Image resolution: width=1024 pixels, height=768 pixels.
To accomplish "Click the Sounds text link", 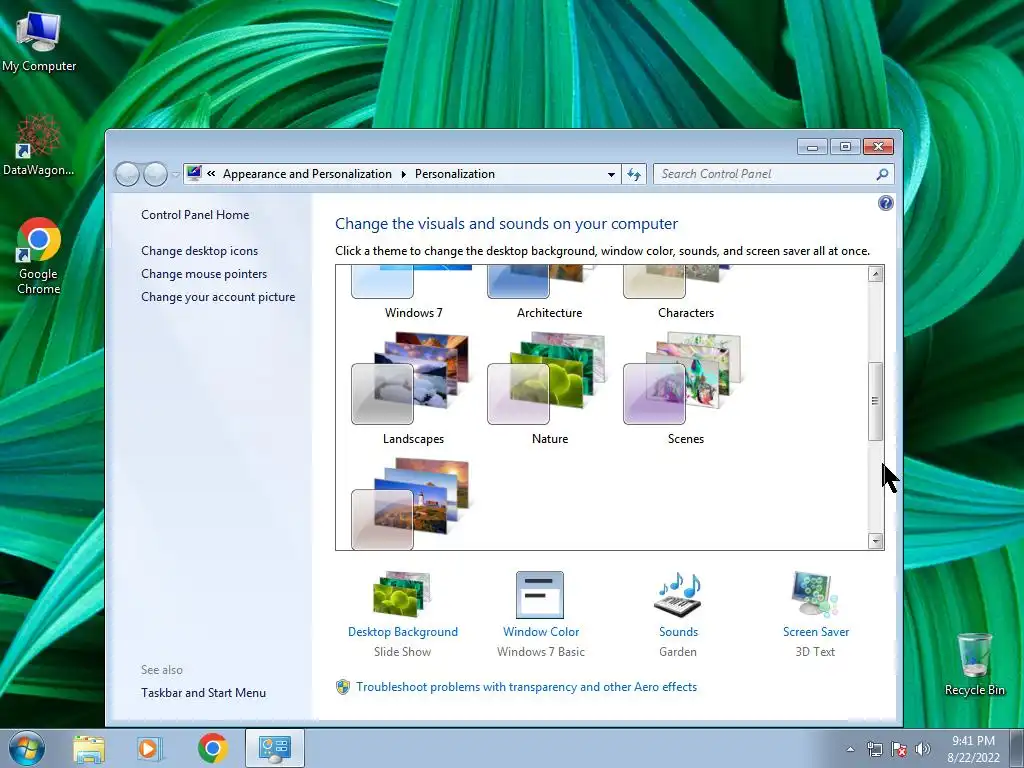I will pyautogui.click(x=679, y=632).
